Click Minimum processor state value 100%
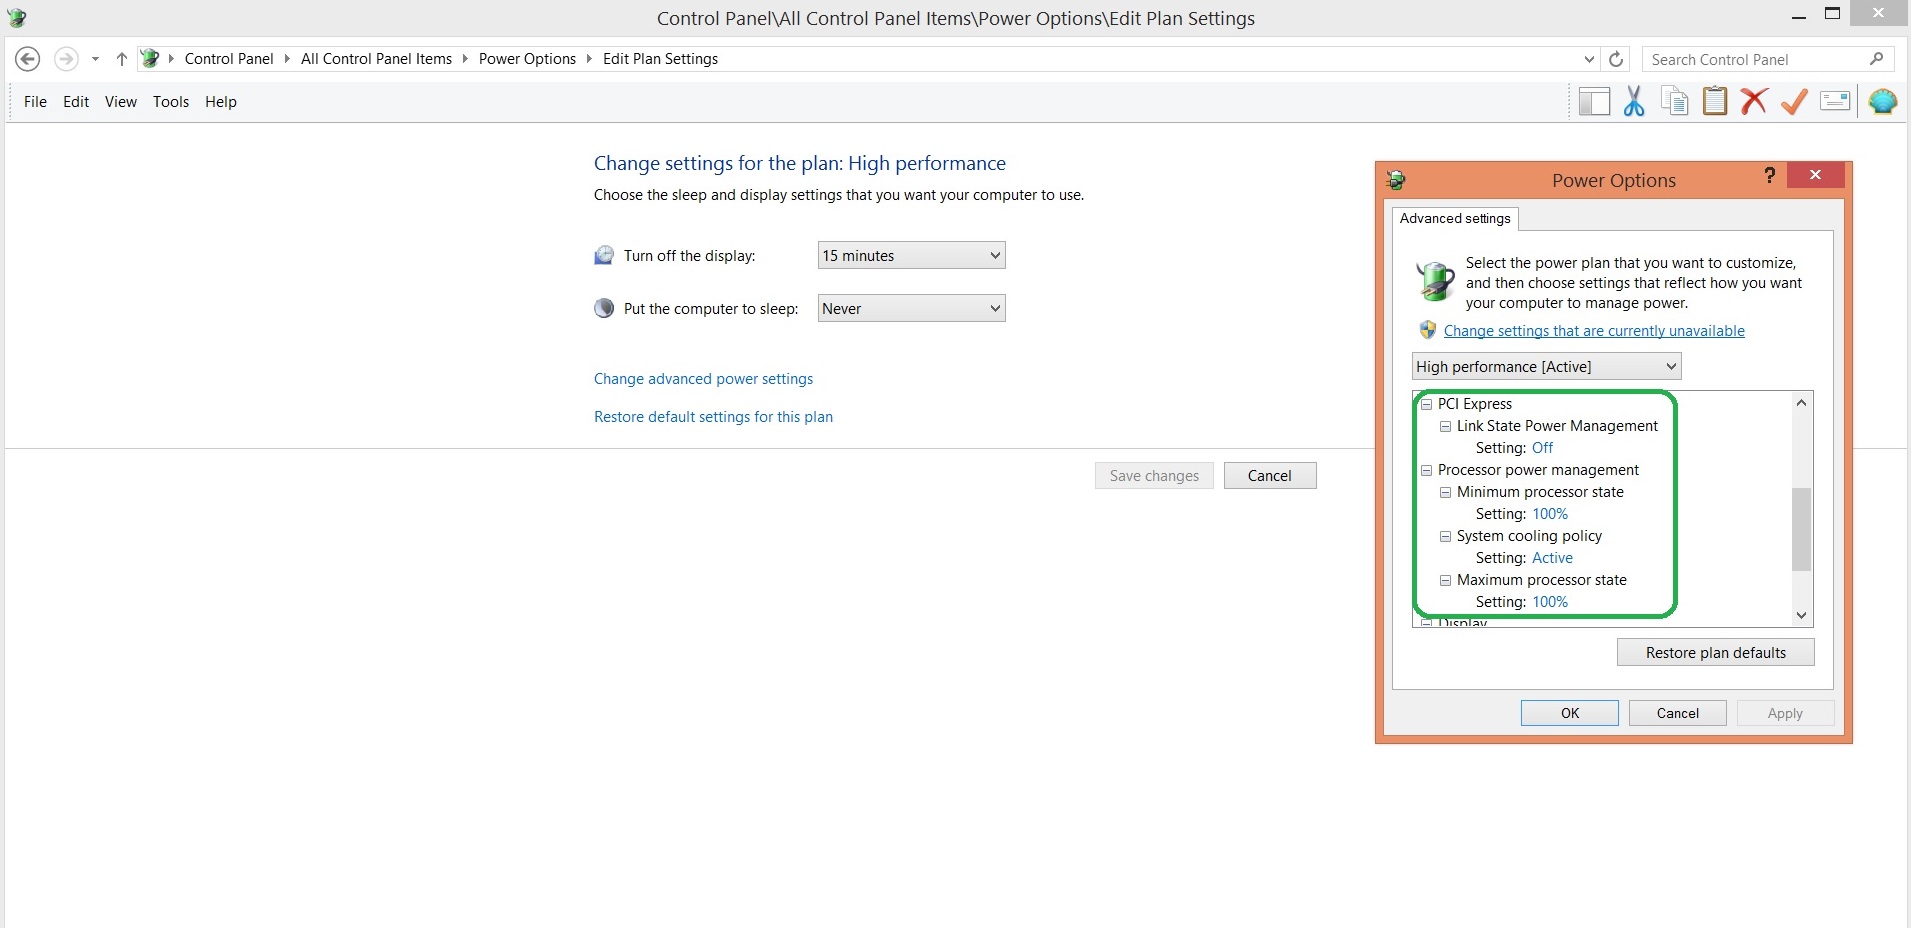The width and height of the screenshot is (1911, 928). pos(1550,514)
